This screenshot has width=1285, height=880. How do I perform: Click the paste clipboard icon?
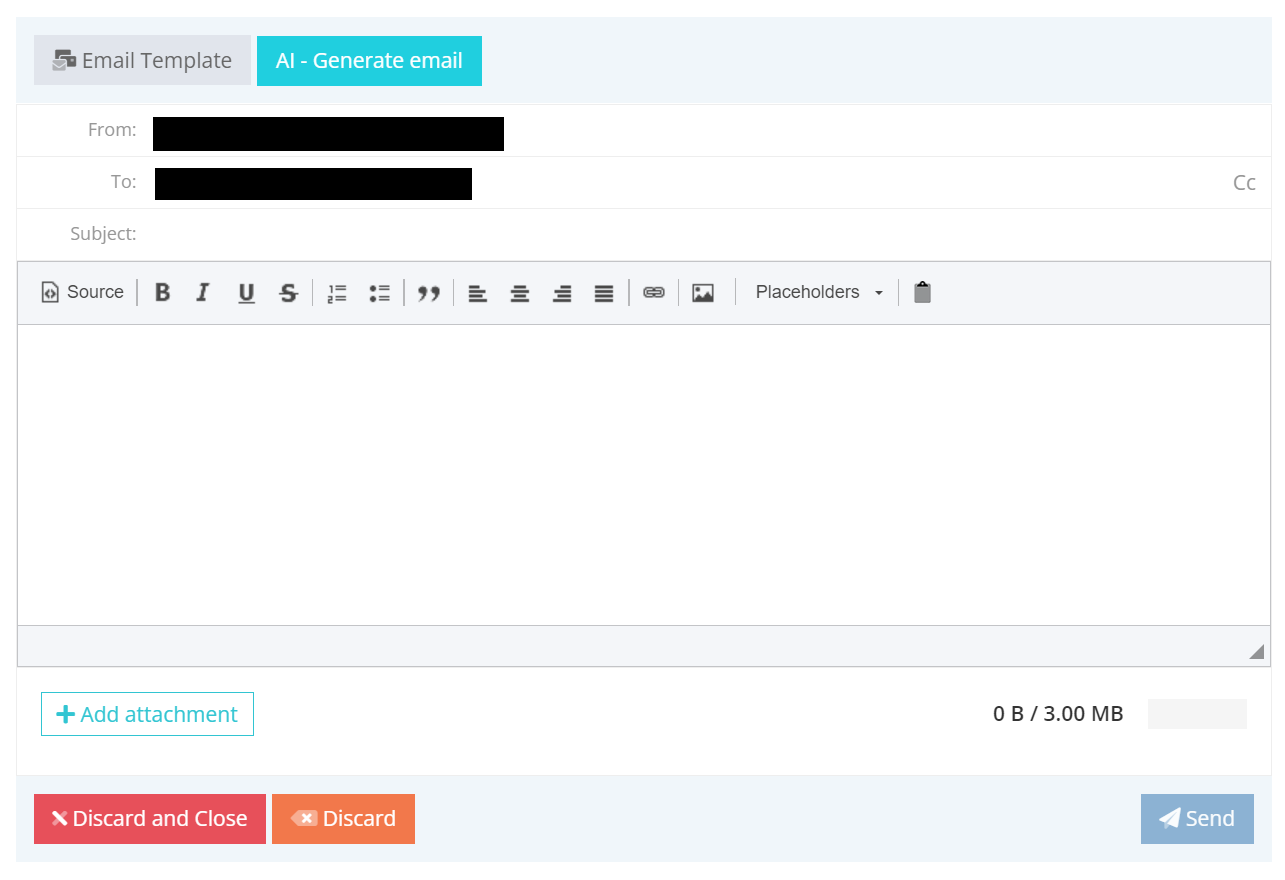point(922,292)
